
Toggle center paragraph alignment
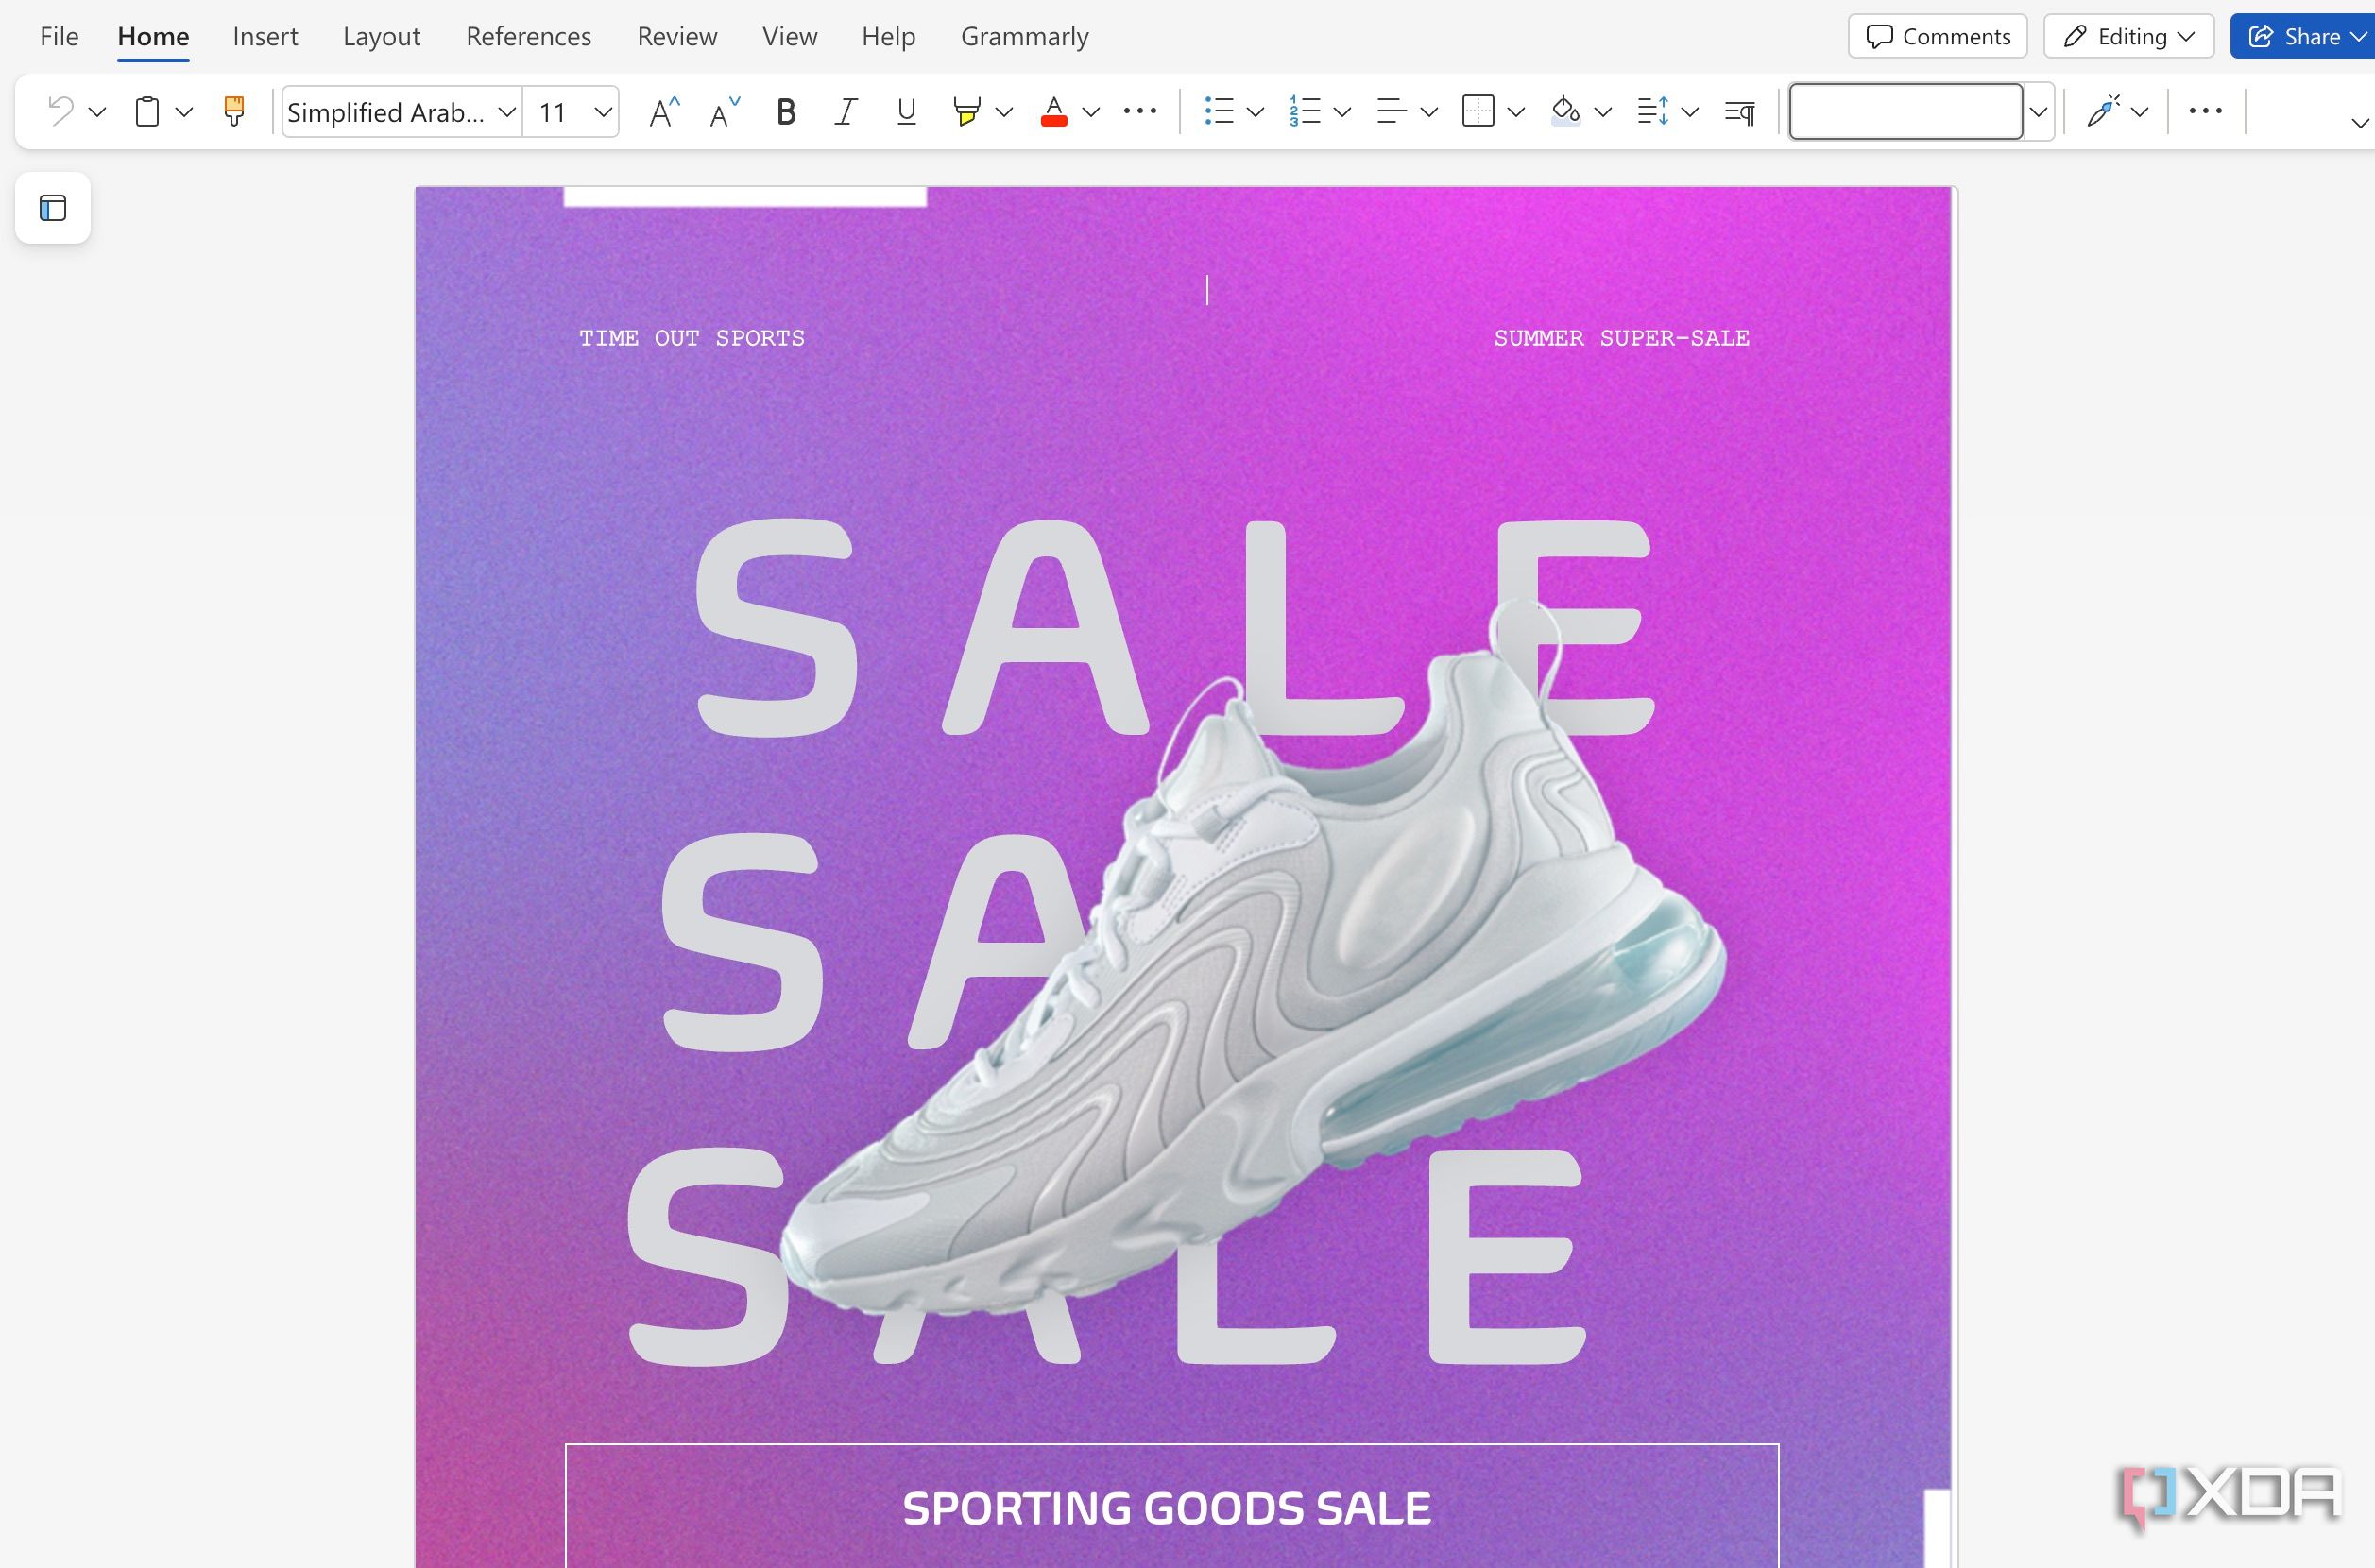(x=1390, y=111)
